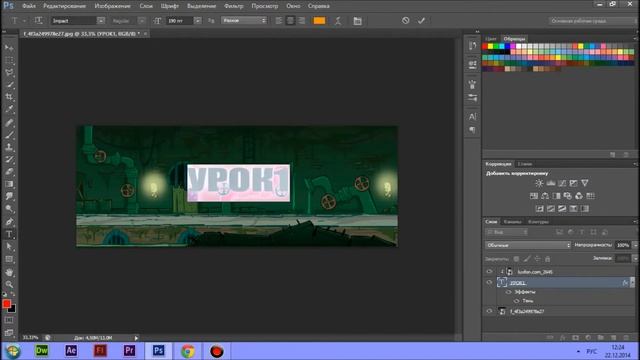Select the Hand tool
This screenshot has height=360, width=640.
click(x=9, y=272)
